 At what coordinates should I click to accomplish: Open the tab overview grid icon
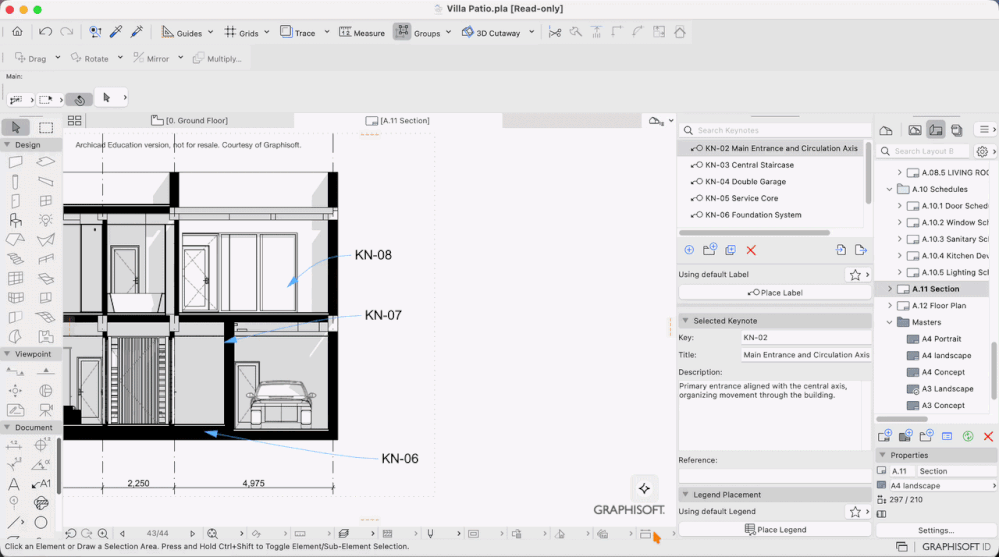pos(75,120)
